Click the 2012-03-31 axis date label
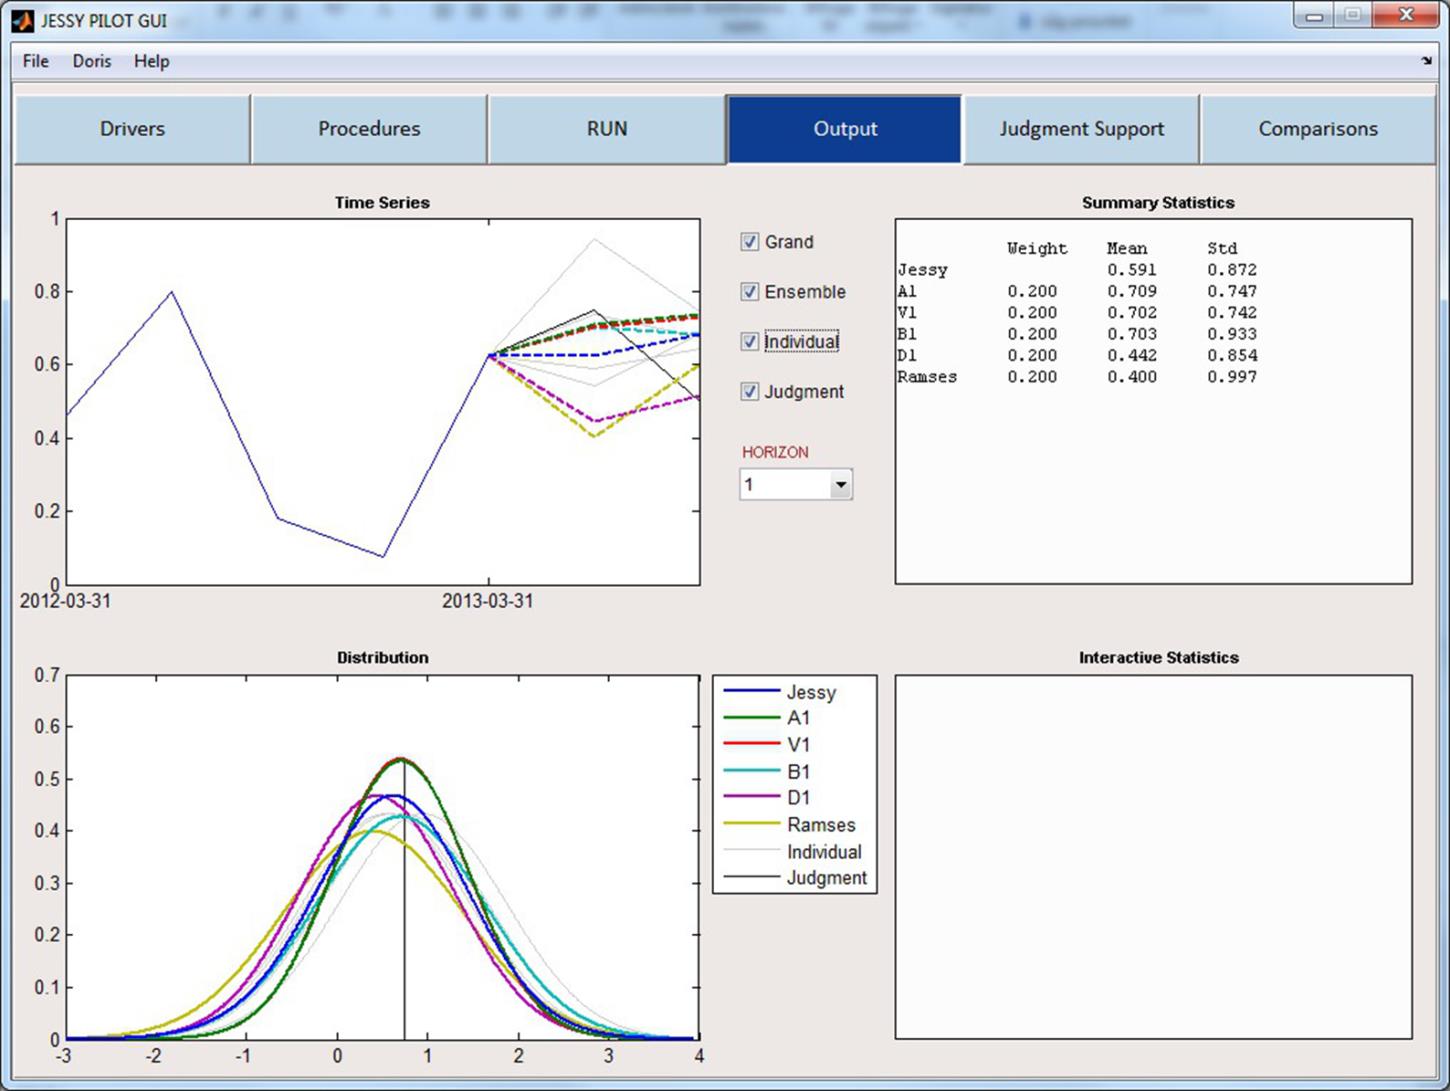1450x1091 pixels. 65,601
